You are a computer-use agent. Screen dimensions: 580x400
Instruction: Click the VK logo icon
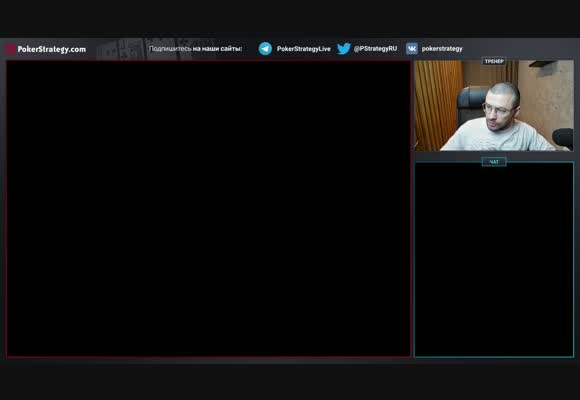(412, 48)
